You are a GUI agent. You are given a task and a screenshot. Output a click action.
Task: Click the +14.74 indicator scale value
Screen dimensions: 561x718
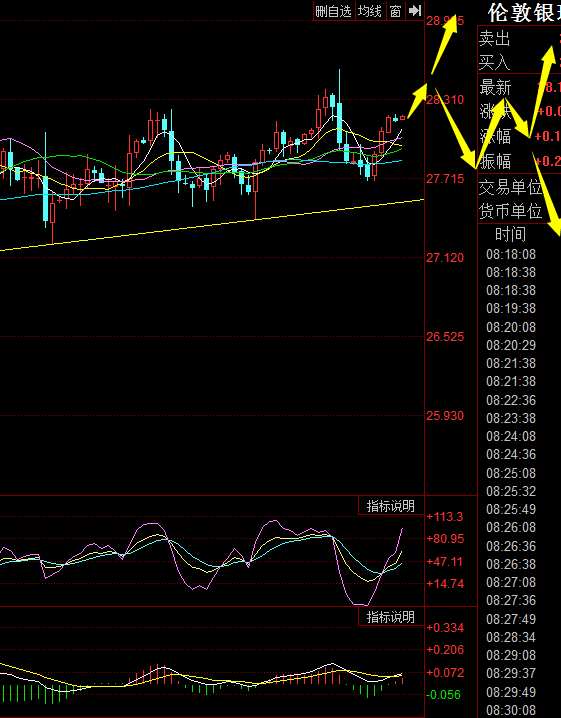tap(445, 583)
